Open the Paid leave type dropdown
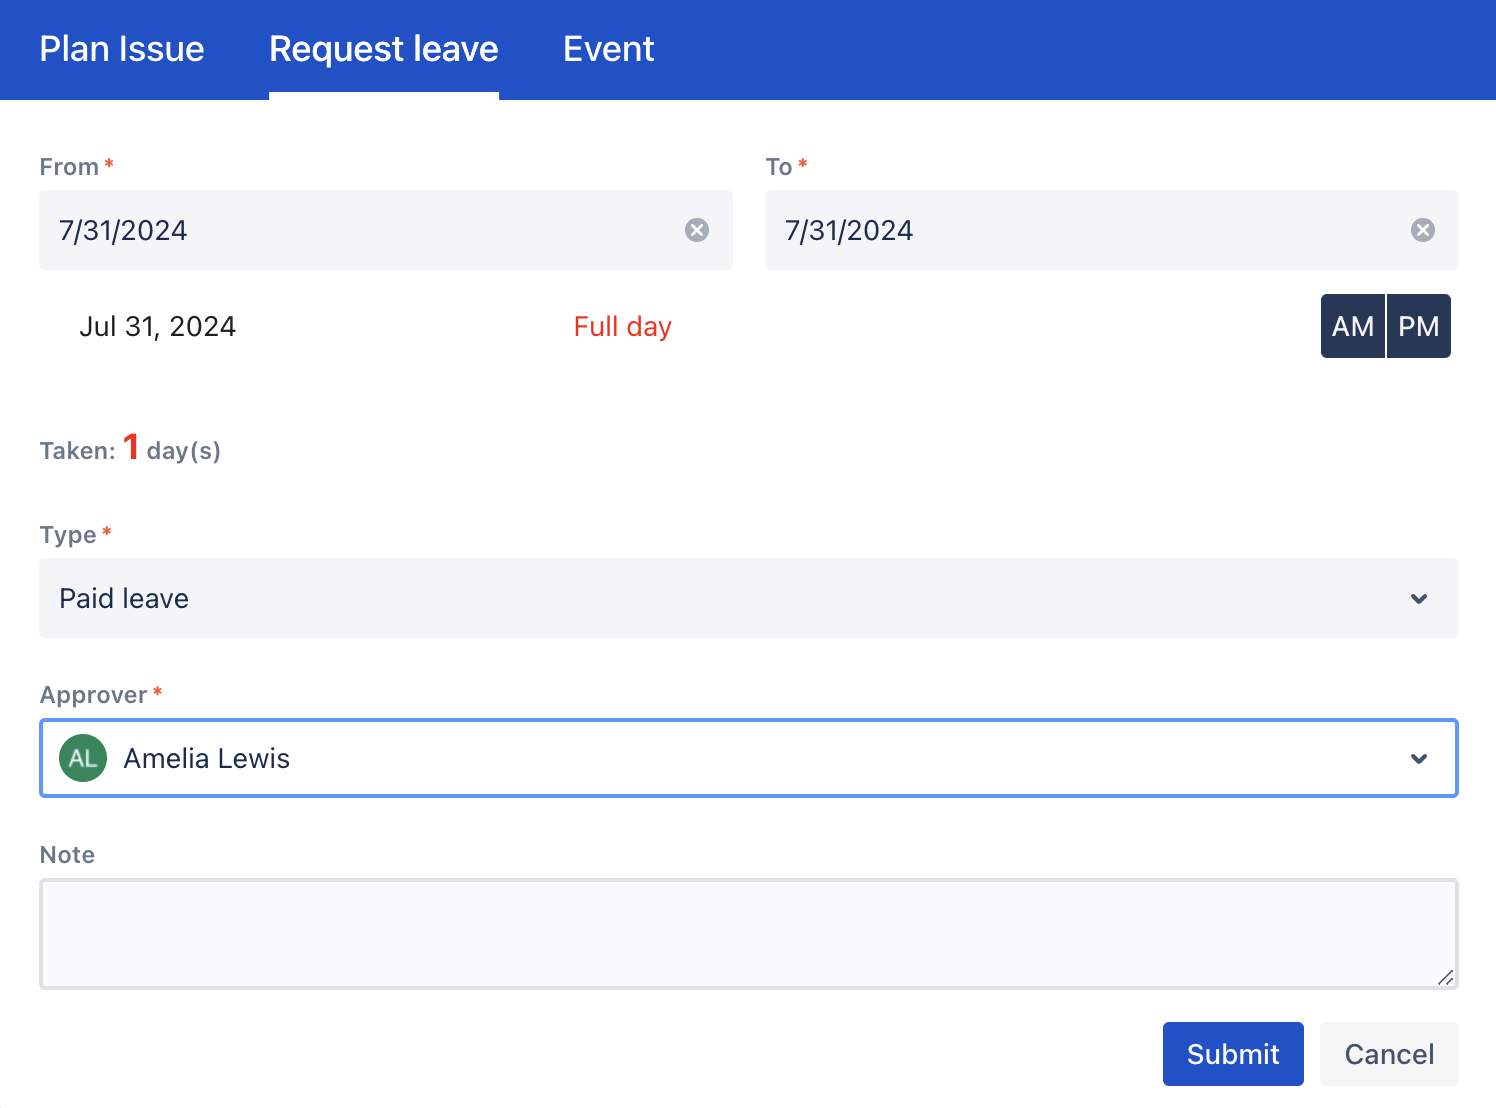The image size is (1496, 1108). [700, 598]
